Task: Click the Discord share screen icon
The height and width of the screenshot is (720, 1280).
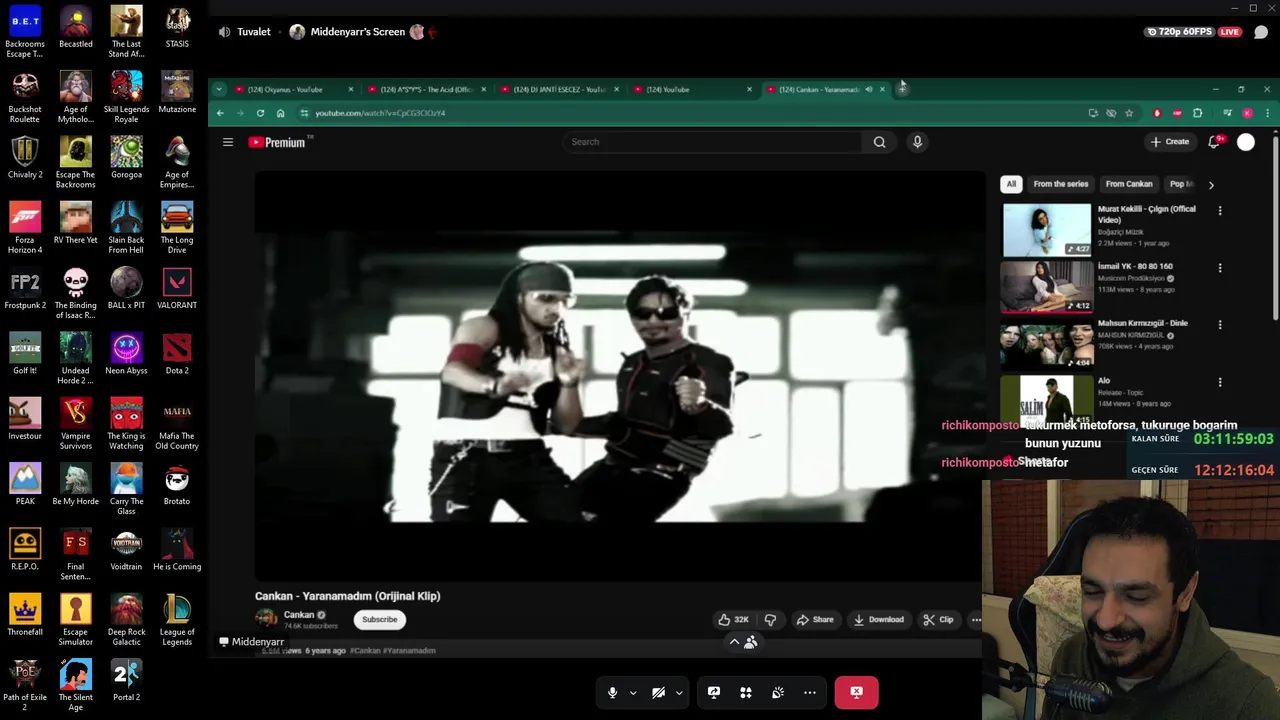Action: coord(714,692)
